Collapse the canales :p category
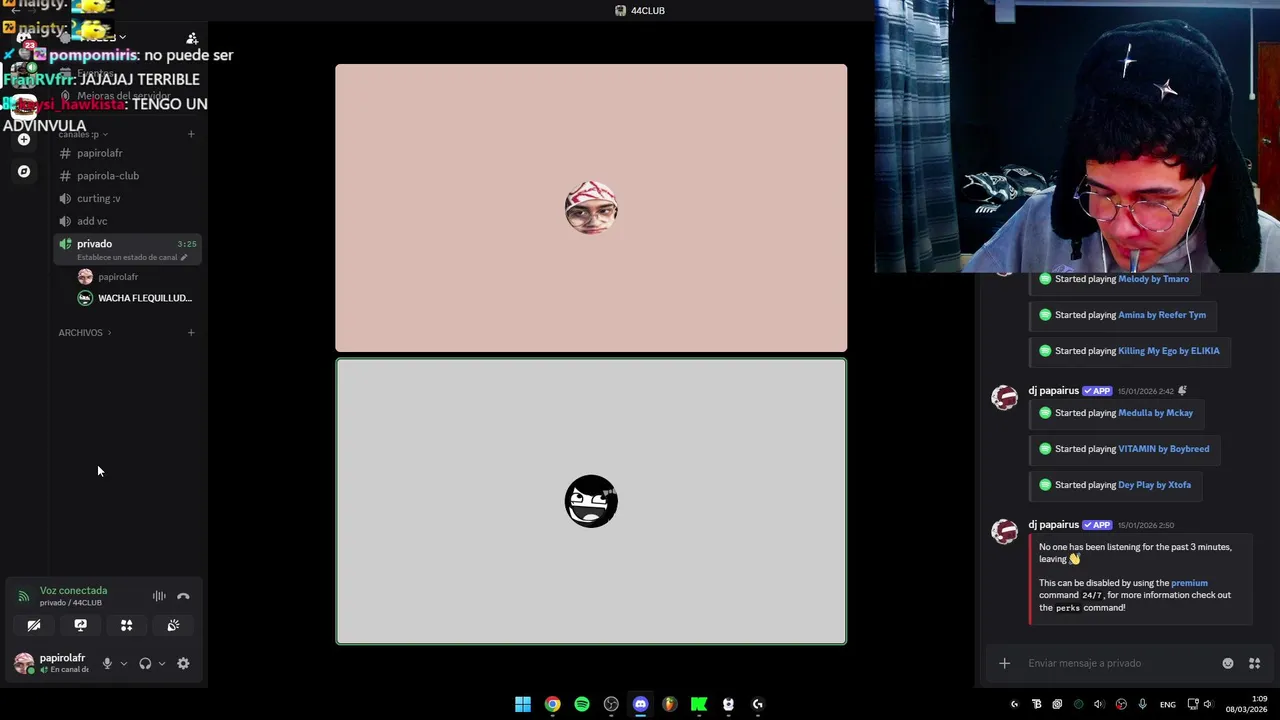This screenshot has width=1280, height=720. (x=83, y=134)
